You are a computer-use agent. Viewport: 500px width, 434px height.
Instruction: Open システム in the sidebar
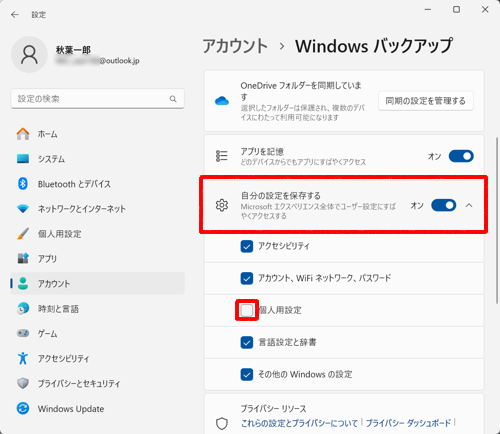97,159
